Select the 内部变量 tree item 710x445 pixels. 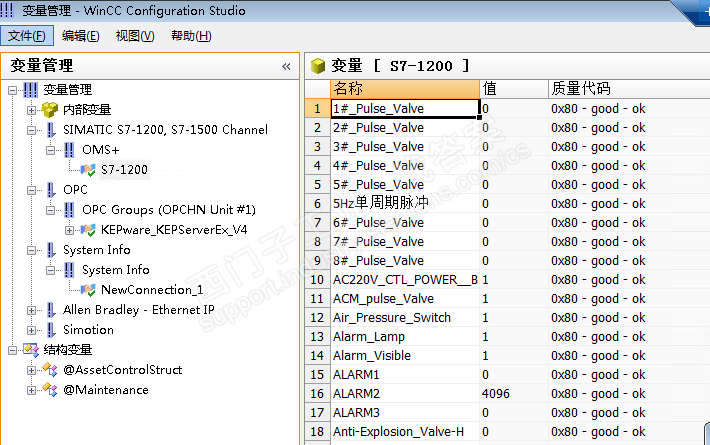pyautogui.click(x=87, y=110)
